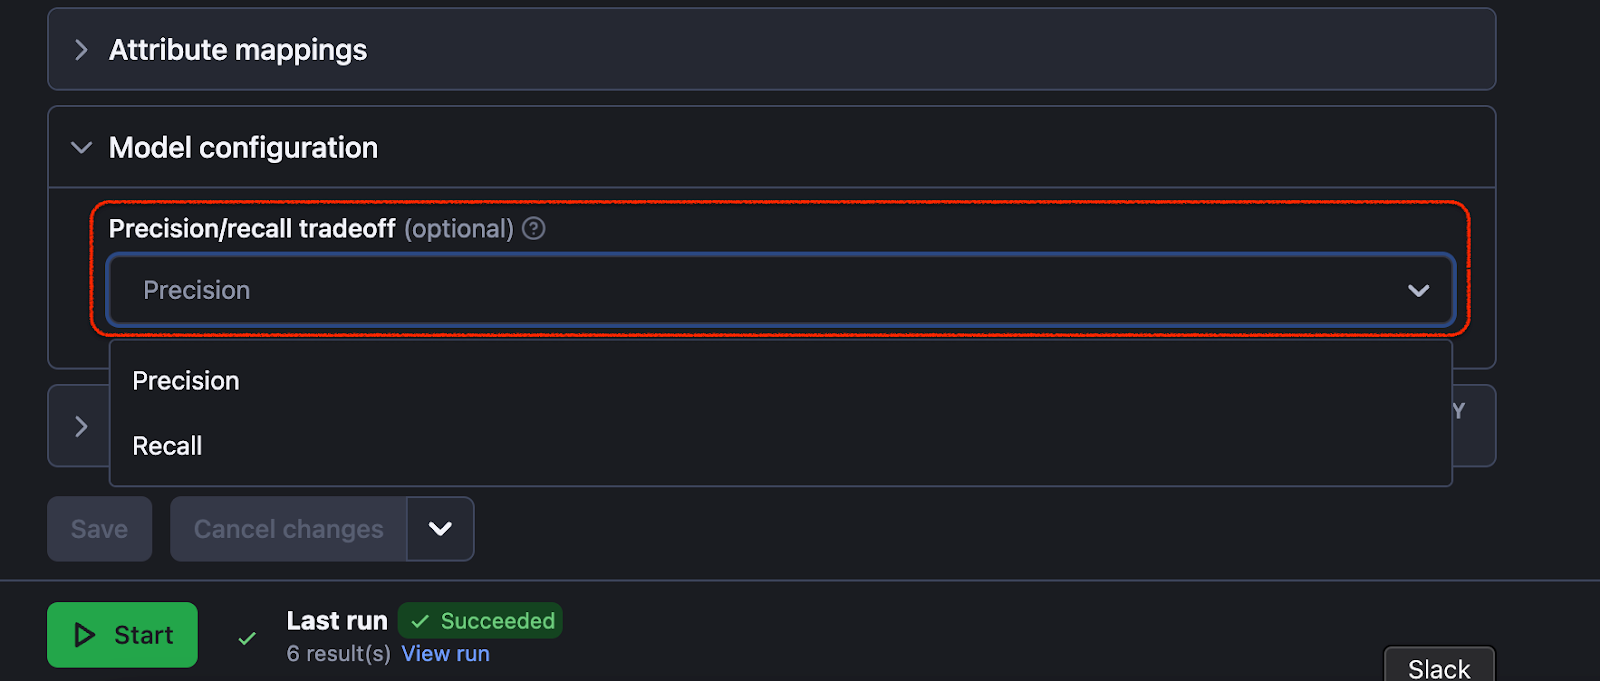Screen dimensions: 1600x681
Task: Click the play icon on the Start button
Action: (x=84, y=634)
